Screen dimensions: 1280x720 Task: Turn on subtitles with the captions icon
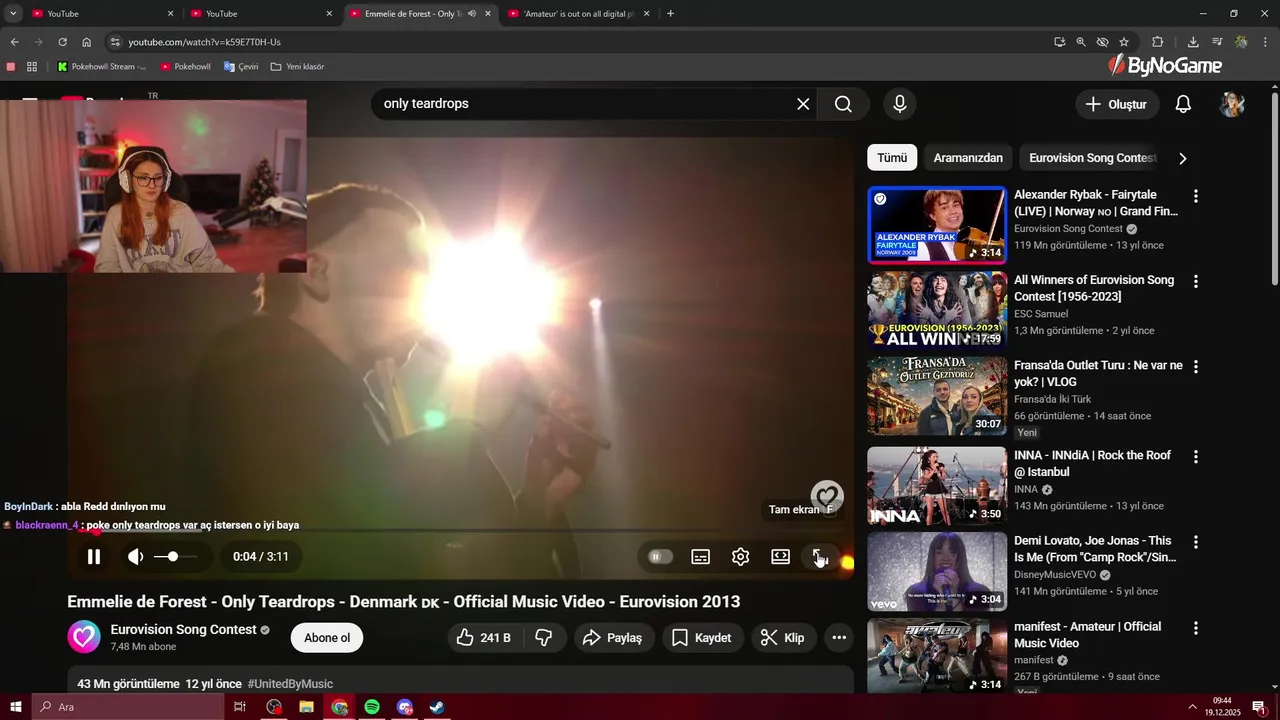coord(701,557)
